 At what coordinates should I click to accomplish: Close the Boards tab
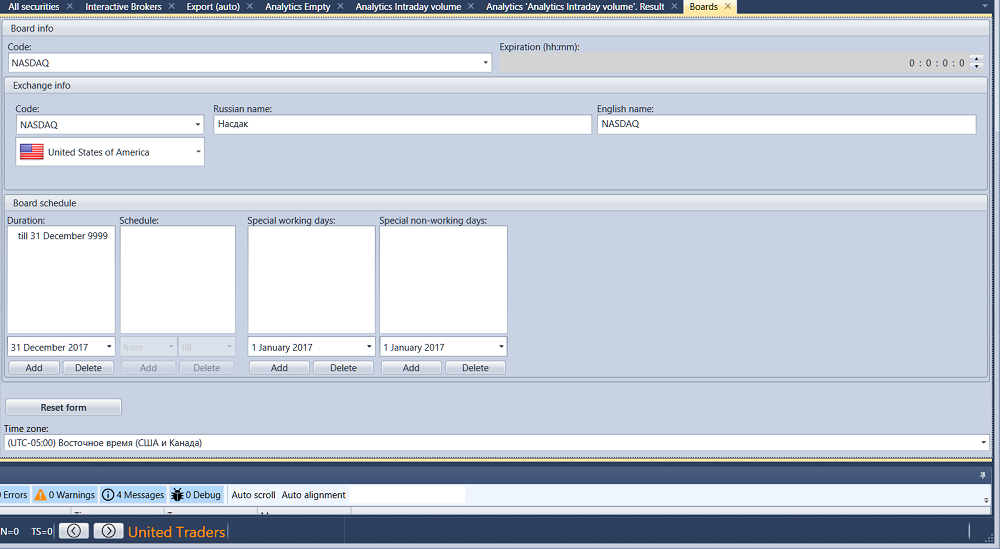(728, 6)
